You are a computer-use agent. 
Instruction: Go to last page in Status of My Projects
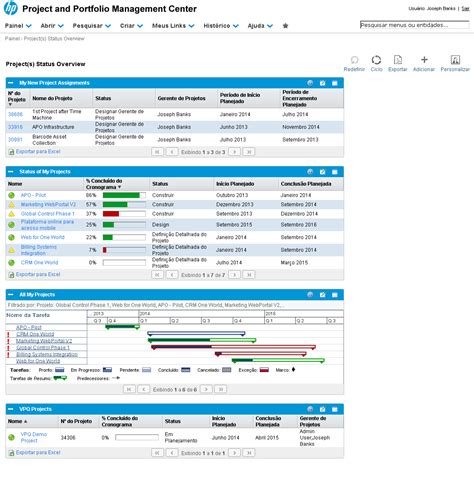tap(249, 275)
